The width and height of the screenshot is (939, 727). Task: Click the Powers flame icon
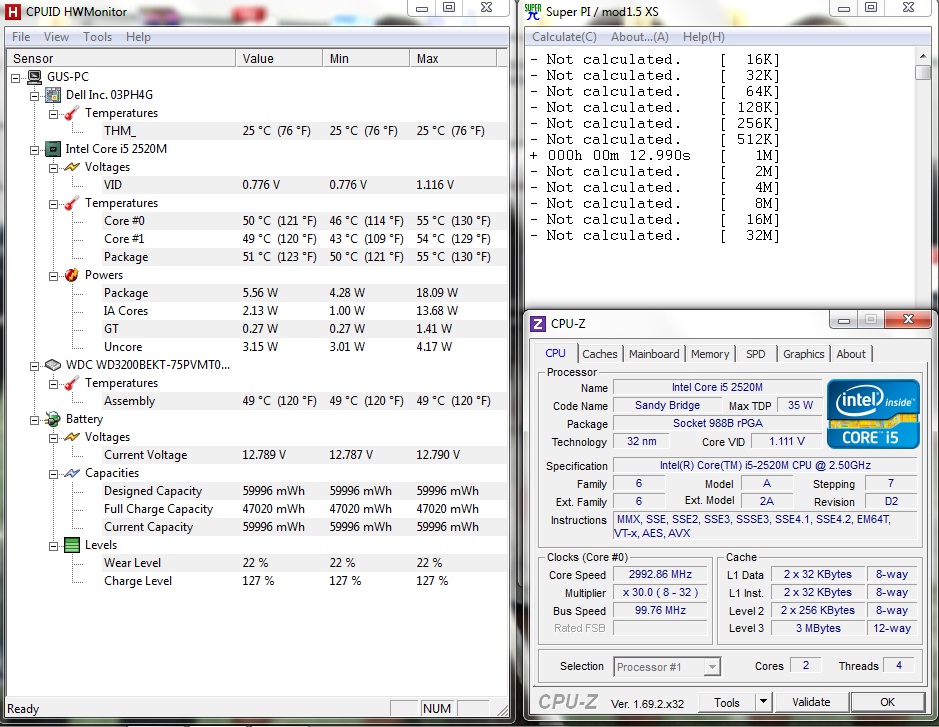tap(71, 275)
